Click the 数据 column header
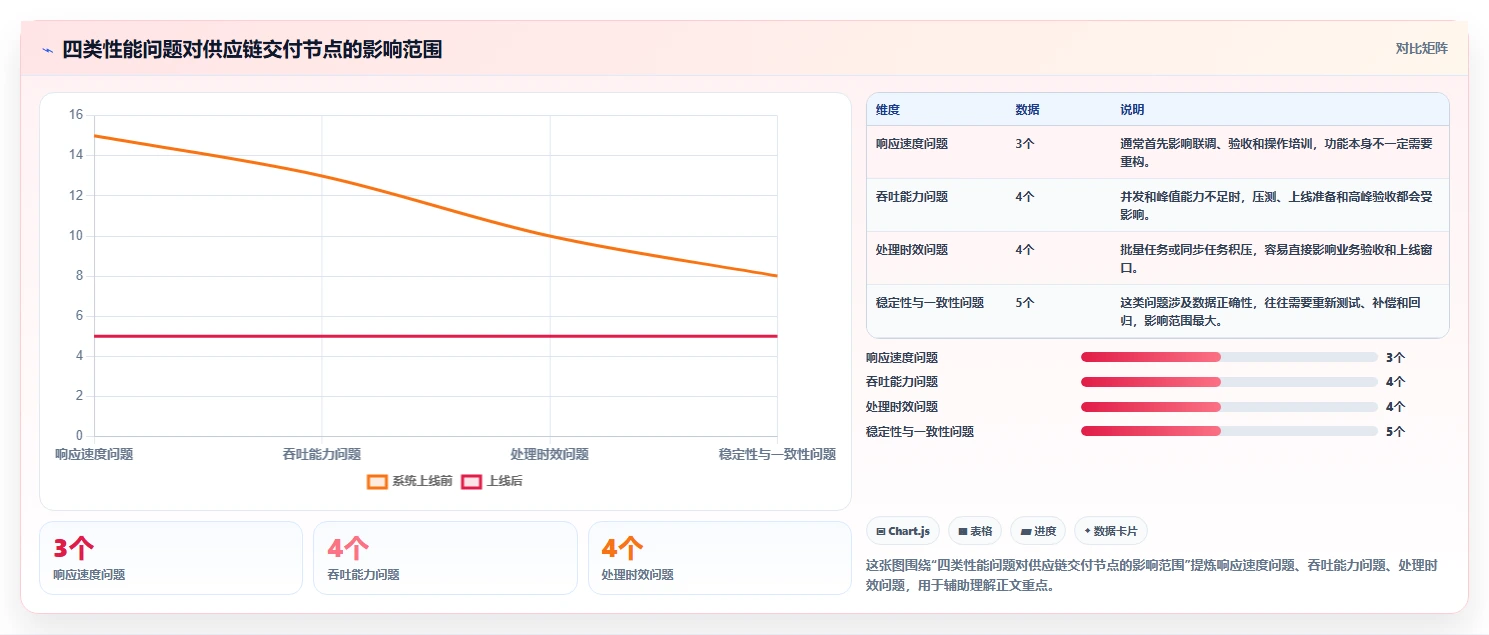The height and width of the screenshot is (635, 1489). click(1027, 109)
